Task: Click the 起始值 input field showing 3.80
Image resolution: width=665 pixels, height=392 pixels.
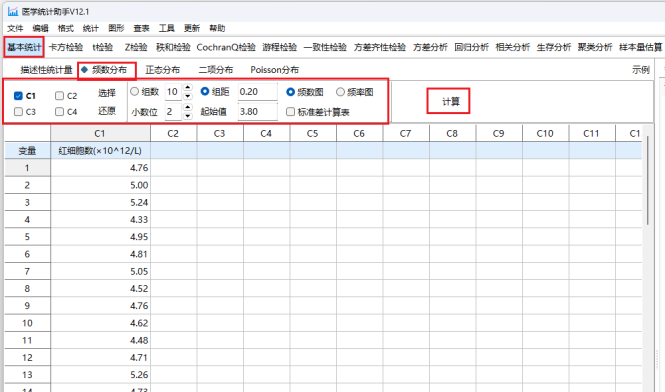Action: coord(258,112)
